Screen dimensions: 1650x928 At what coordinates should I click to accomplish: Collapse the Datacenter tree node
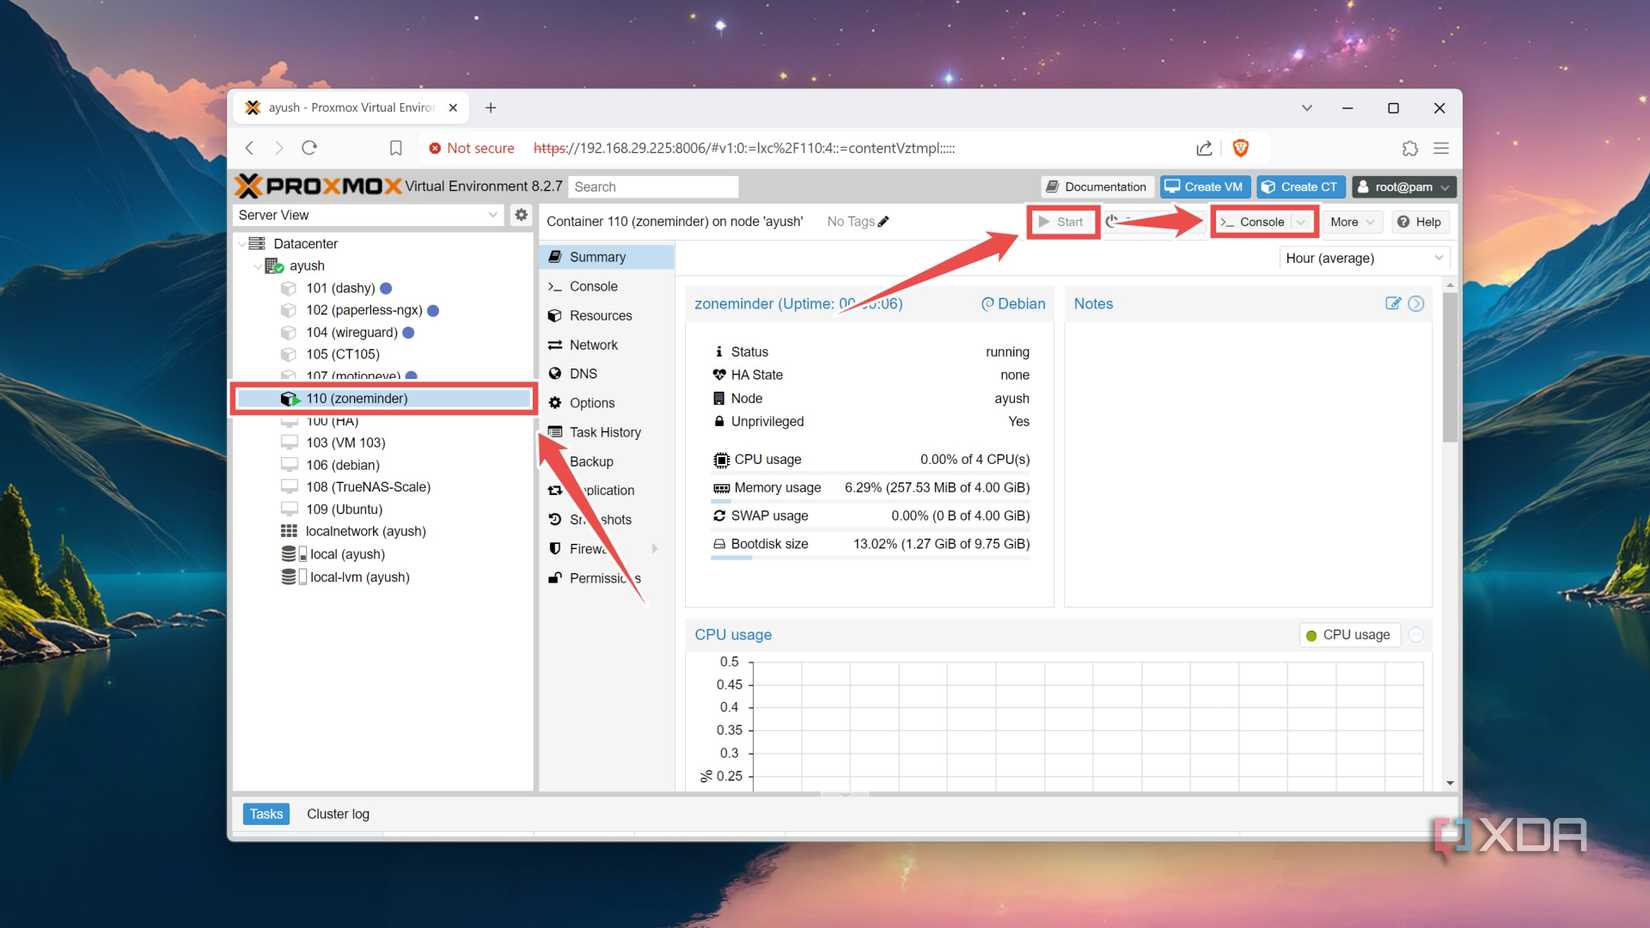coord(241,244)
